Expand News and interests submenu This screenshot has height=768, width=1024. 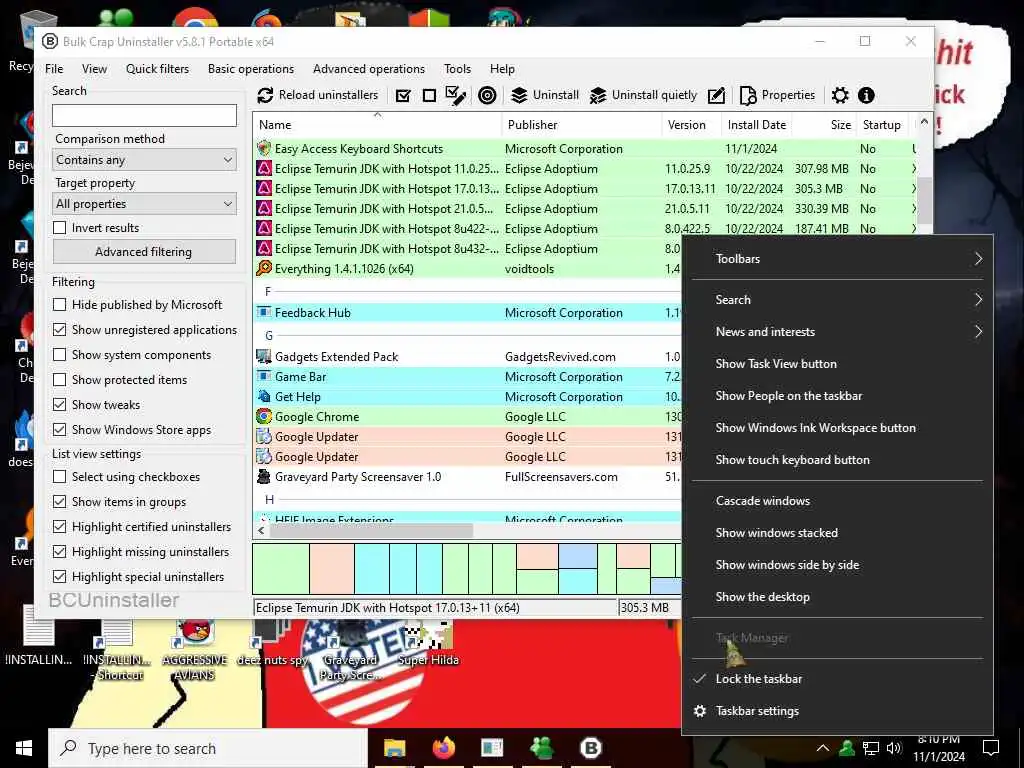point(838,332)
